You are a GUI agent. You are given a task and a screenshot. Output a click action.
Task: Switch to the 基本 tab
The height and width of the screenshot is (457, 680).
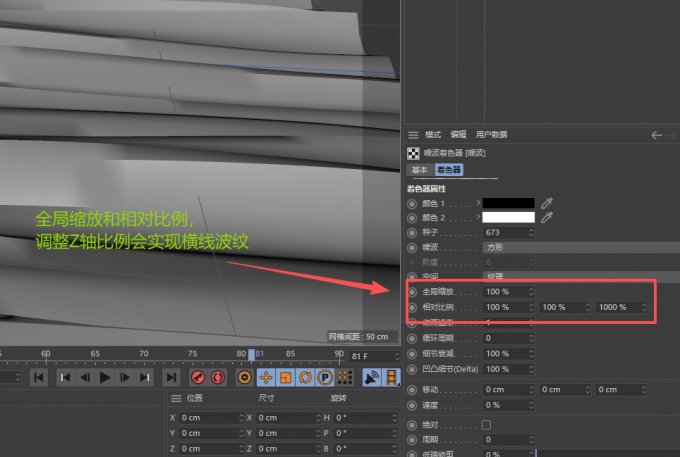pos(419,170)
